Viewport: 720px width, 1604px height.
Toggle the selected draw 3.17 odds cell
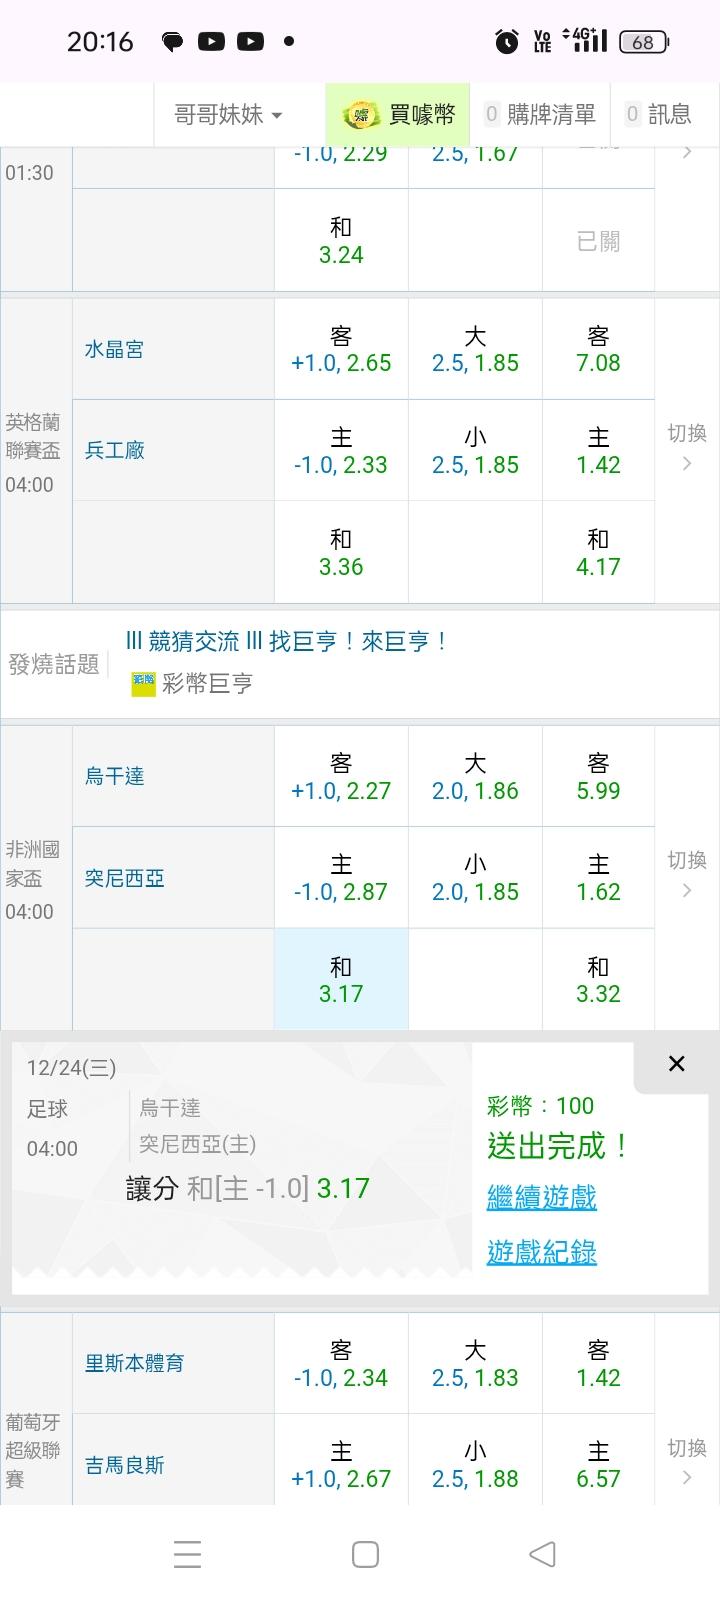[x=341, y=980]
